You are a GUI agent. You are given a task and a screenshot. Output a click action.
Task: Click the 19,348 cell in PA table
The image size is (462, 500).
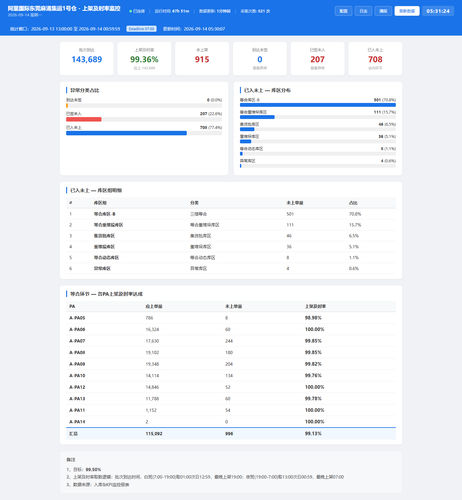point(152,364)
